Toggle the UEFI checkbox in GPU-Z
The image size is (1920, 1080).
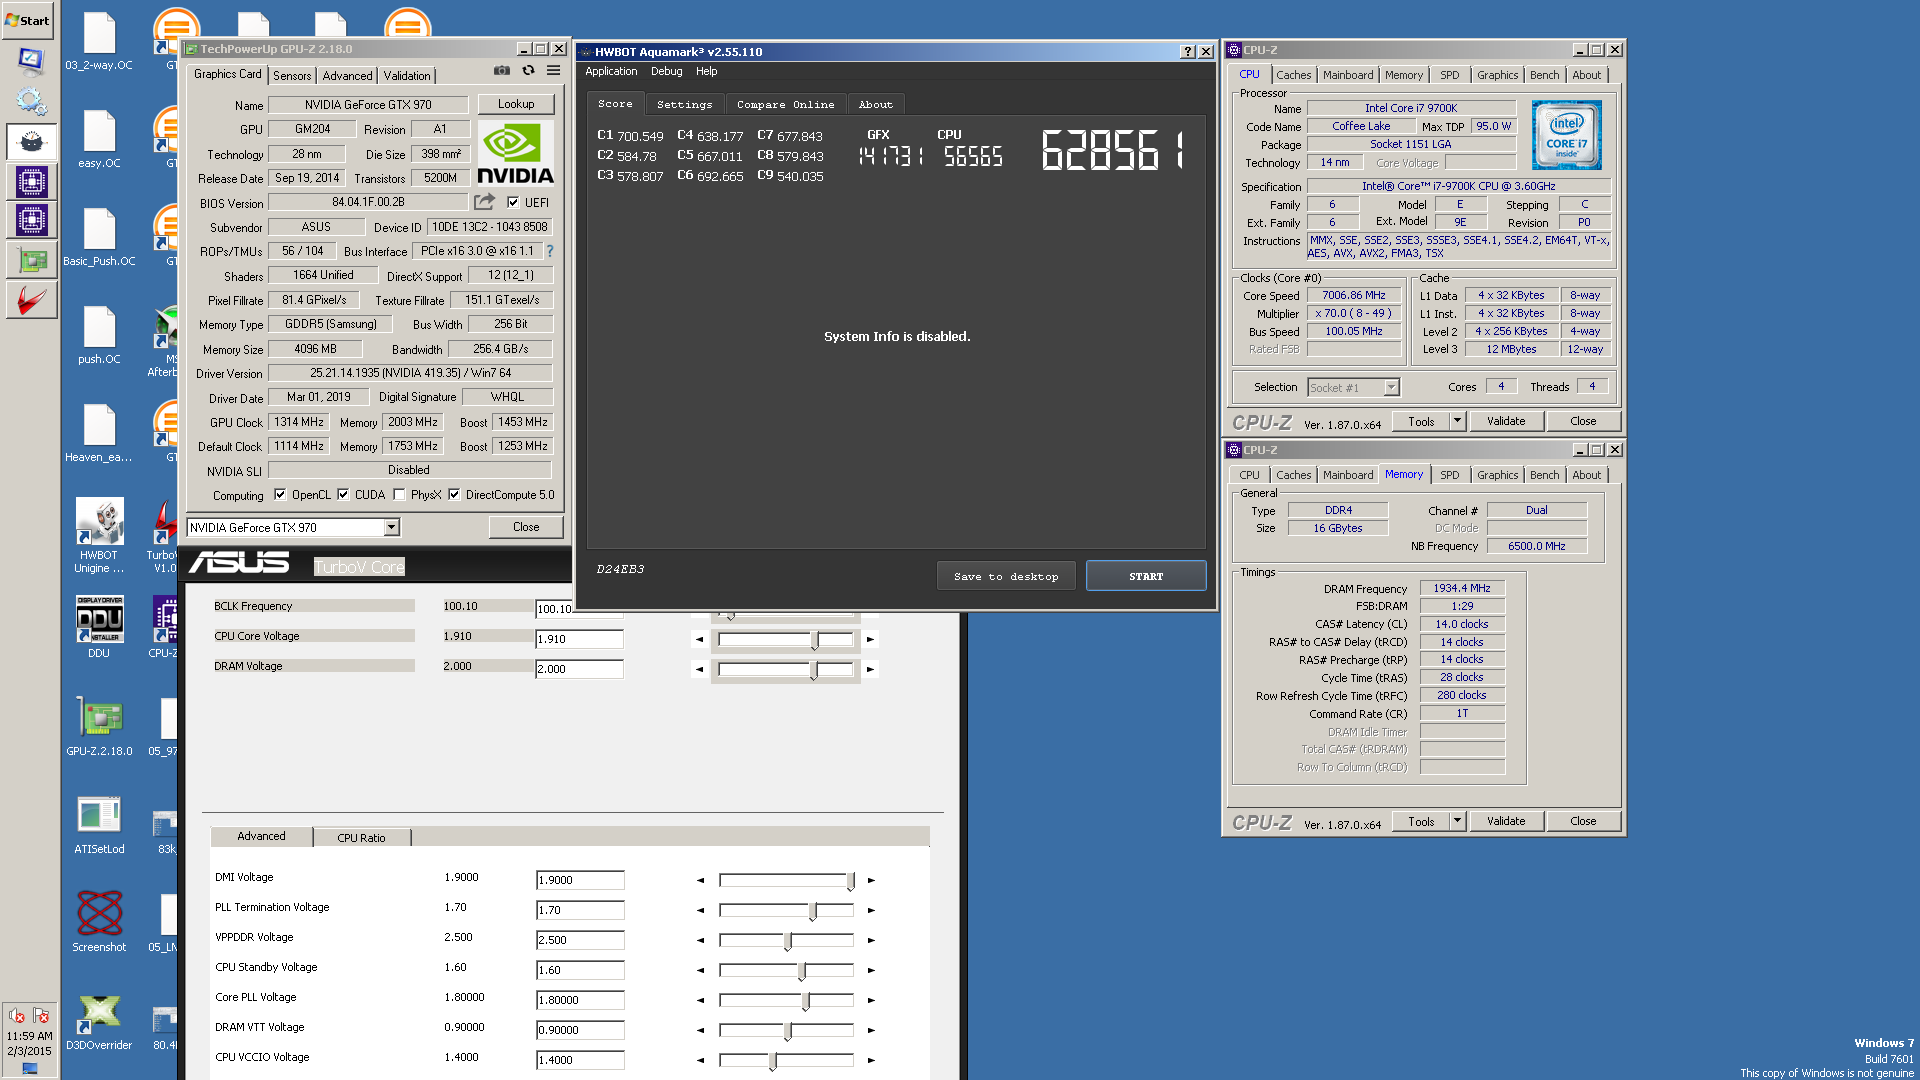(513, 202)
